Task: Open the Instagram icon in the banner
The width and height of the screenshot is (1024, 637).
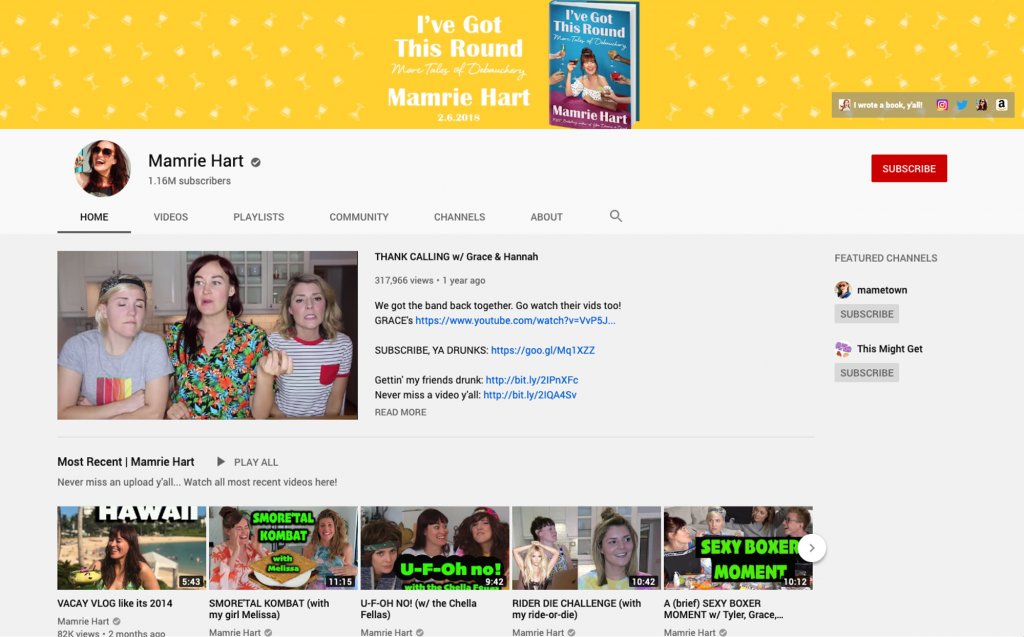Action: 942,105
